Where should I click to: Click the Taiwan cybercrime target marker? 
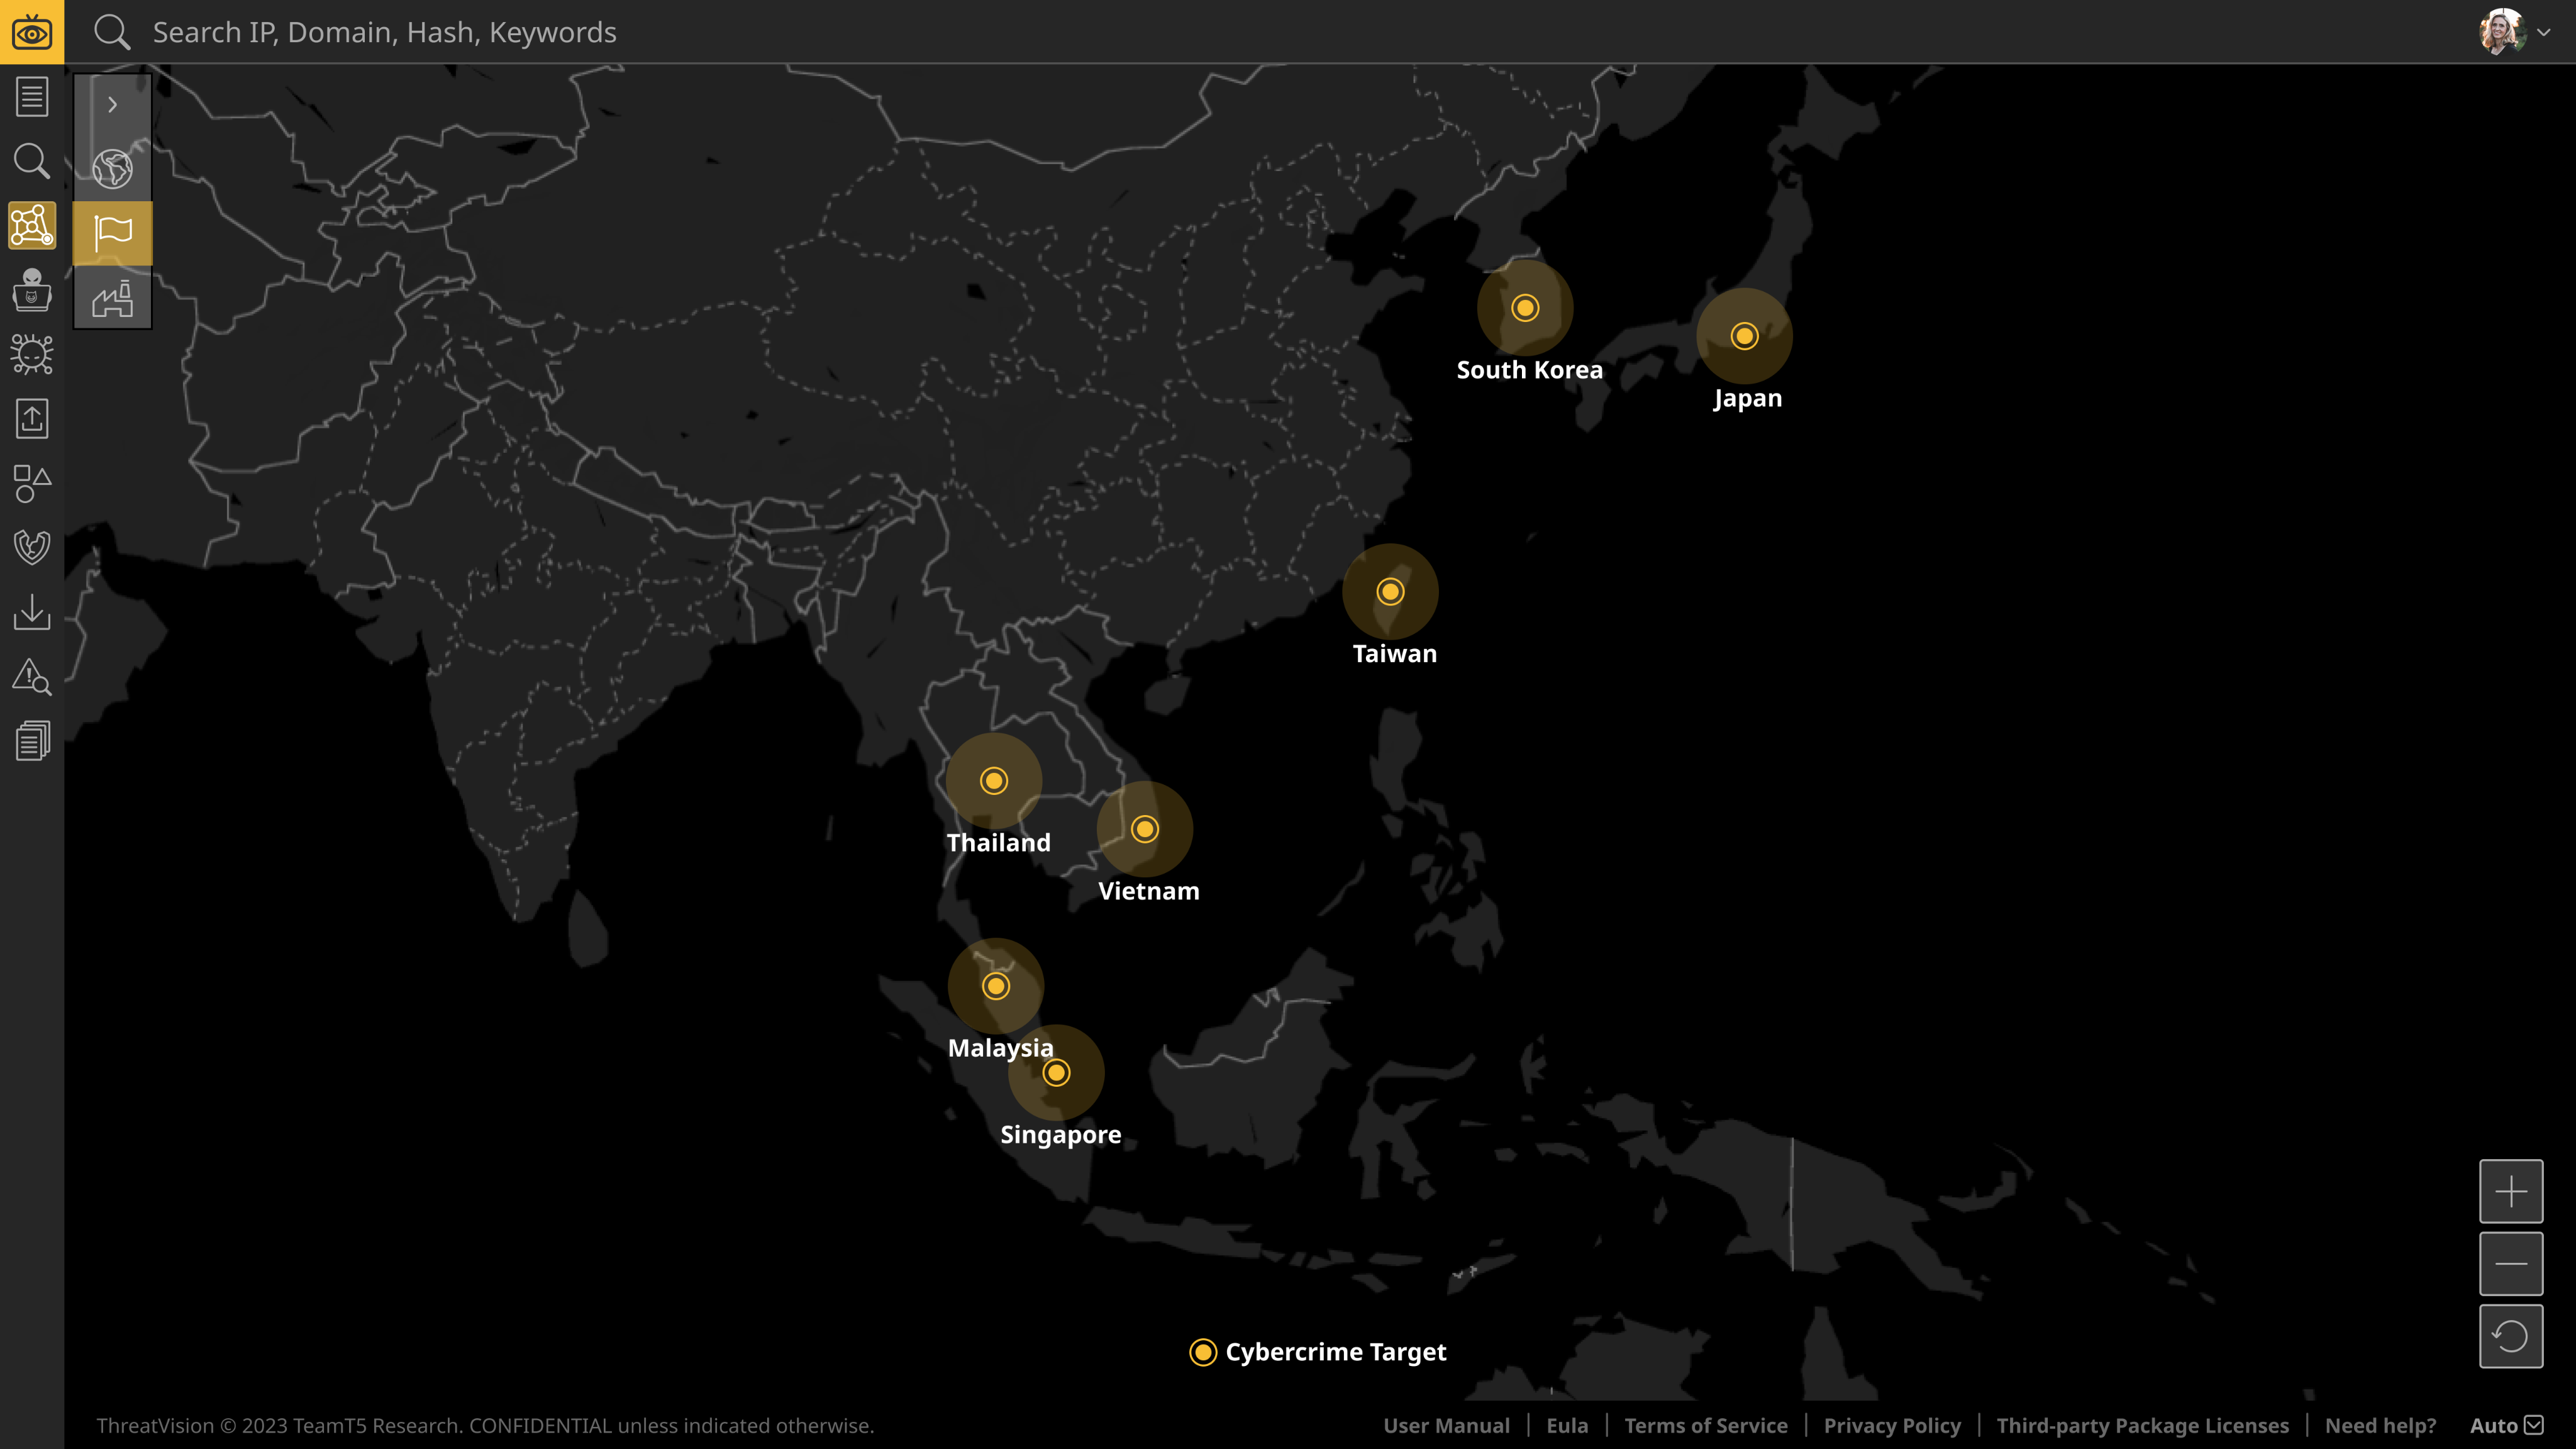1390,592
